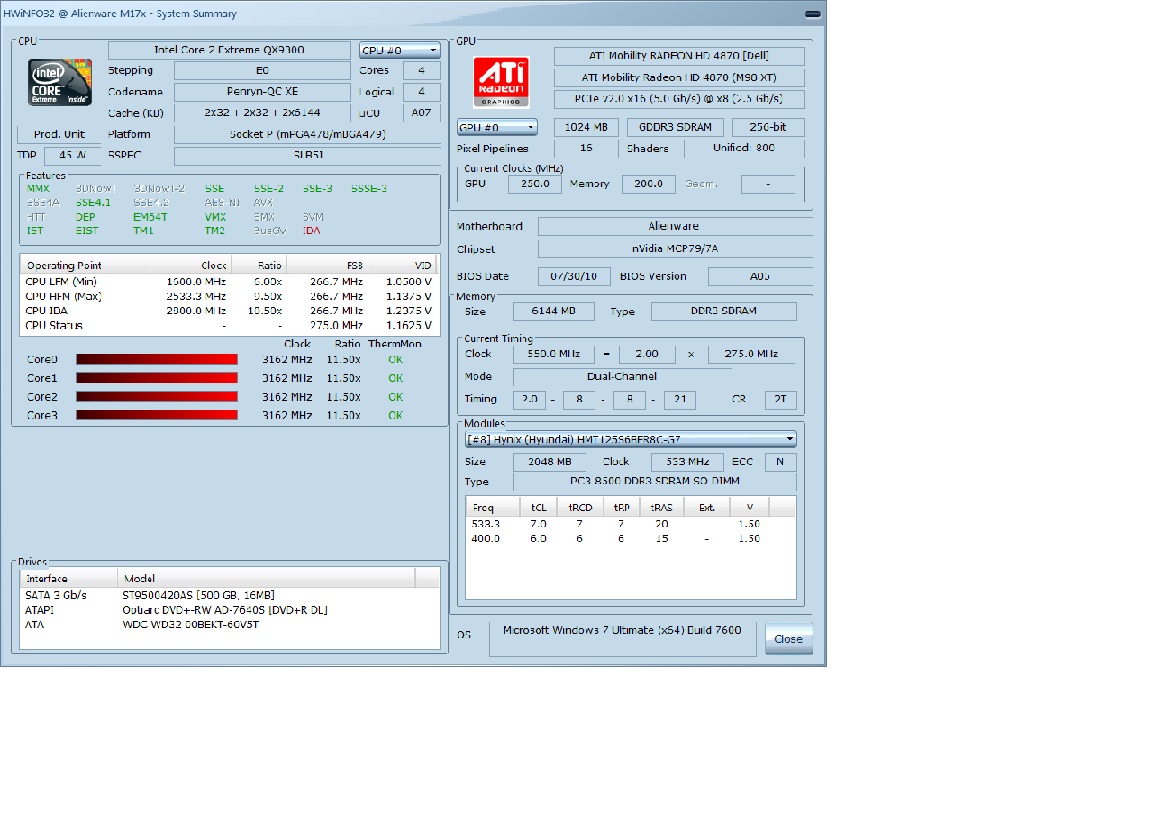Viewport: 1152px width, 823px height.
Task: Minimize the System Summary window
Action: pos(812,13)
